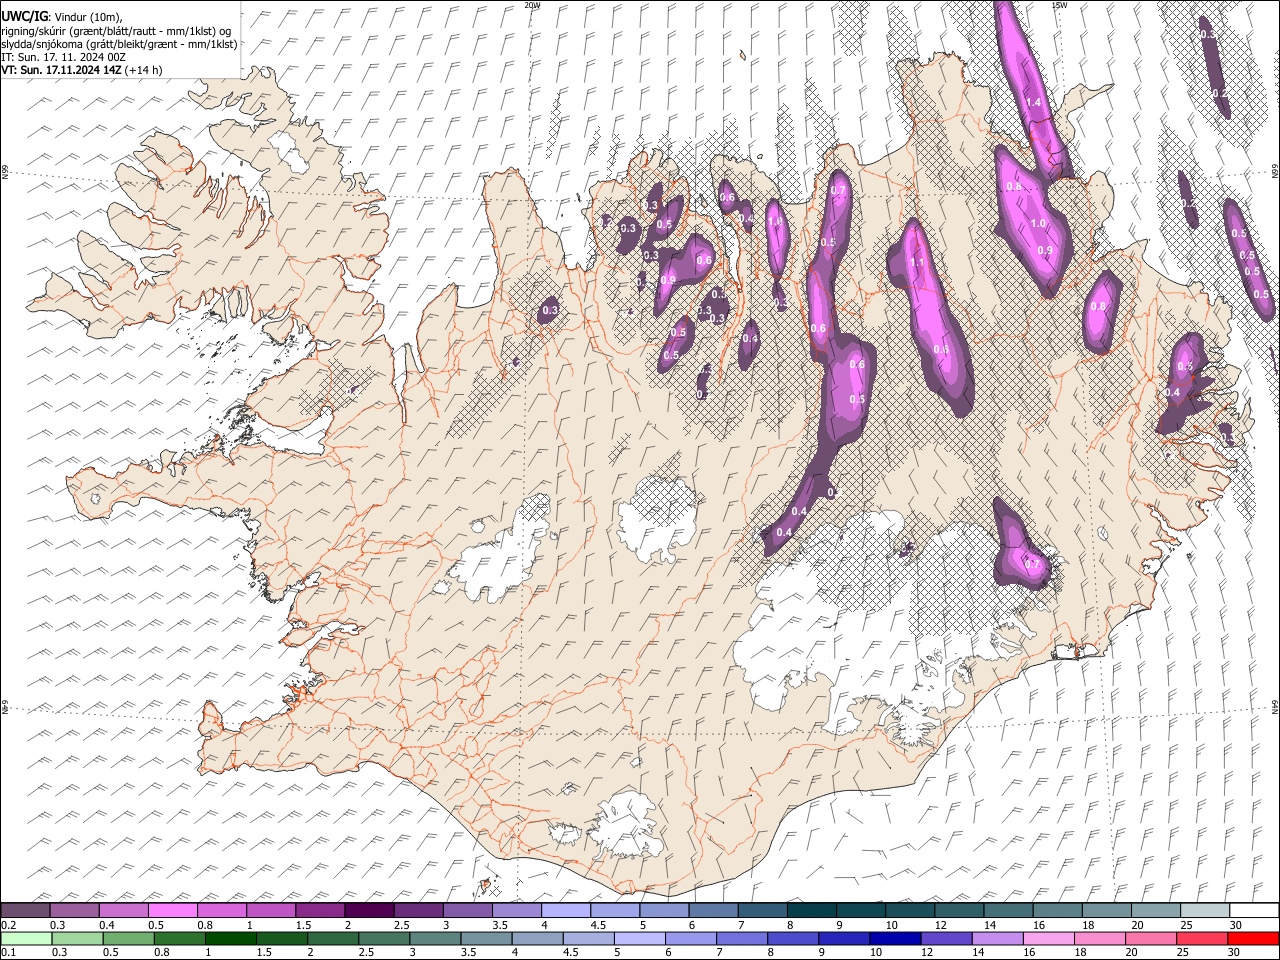This screenshot has width=1280, height=960.
Task: Pick upper legend darkest purple swatch starting at 2
Action: (368, 911)
